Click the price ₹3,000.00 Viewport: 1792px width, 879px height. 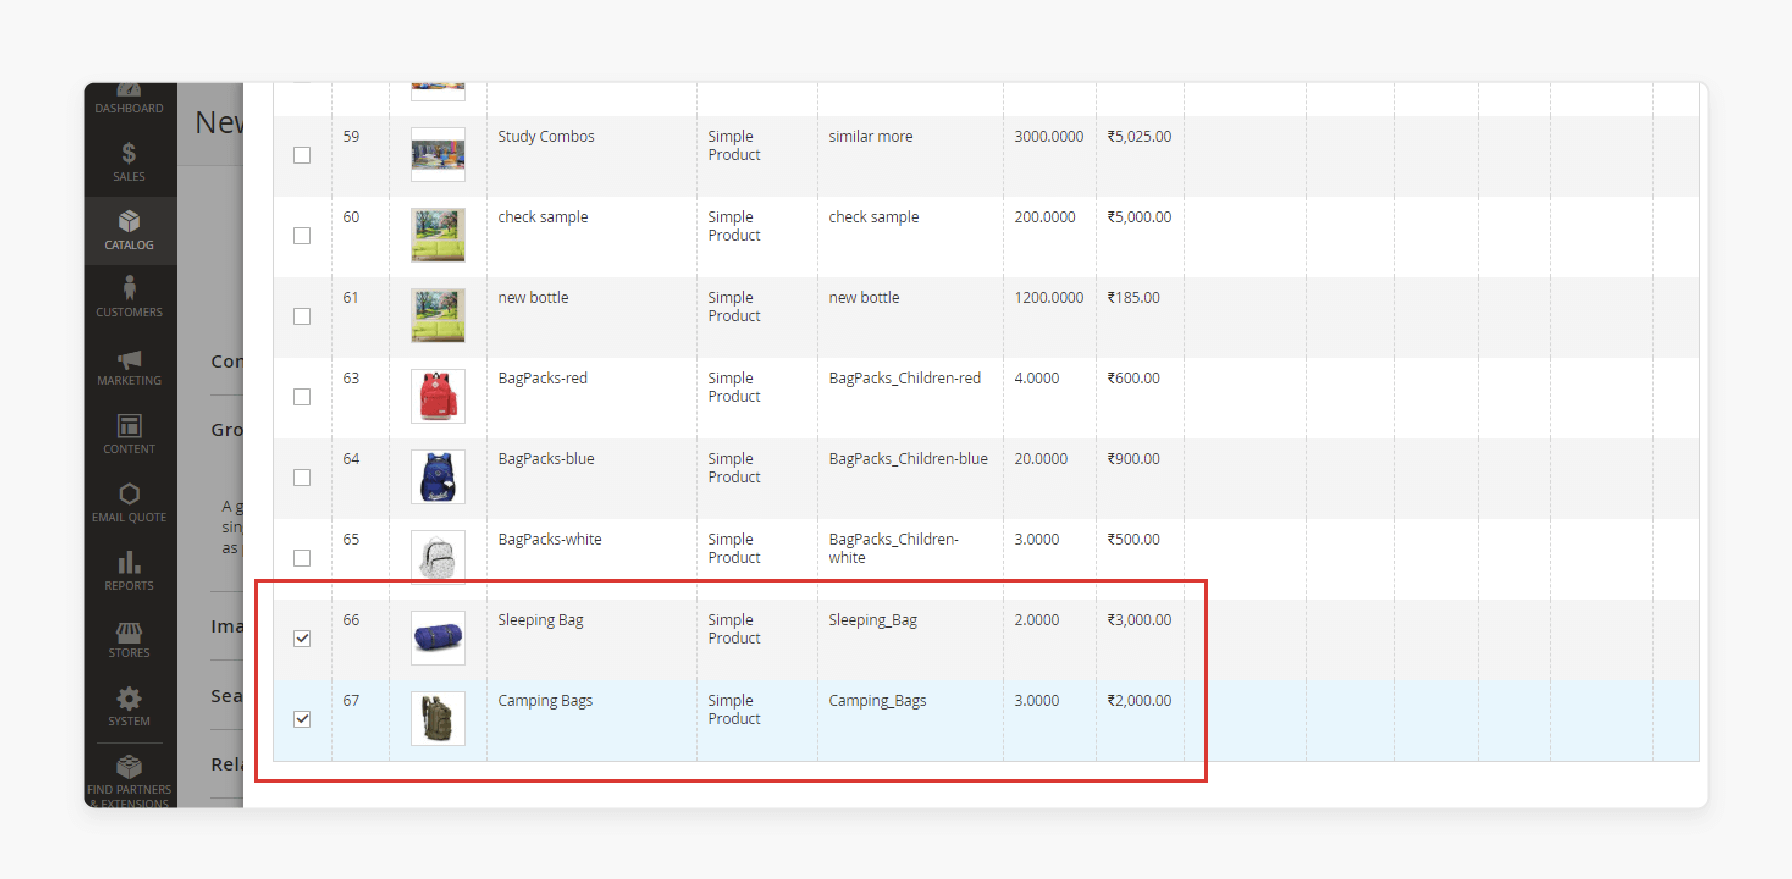click(x=1139, y=620)
